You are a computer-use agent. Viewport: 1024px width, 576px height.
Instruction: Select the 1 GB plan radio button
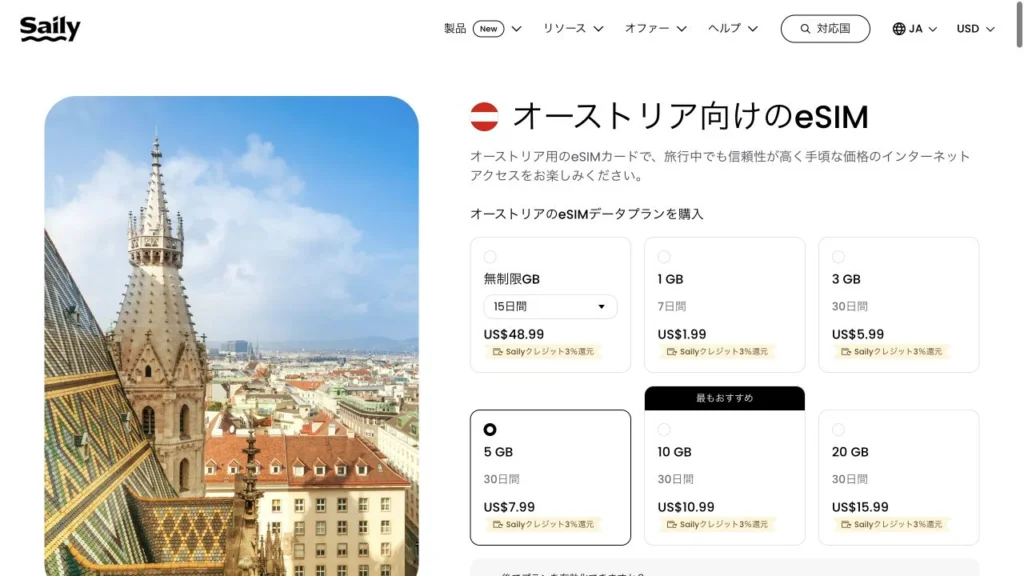click(664, 257)
